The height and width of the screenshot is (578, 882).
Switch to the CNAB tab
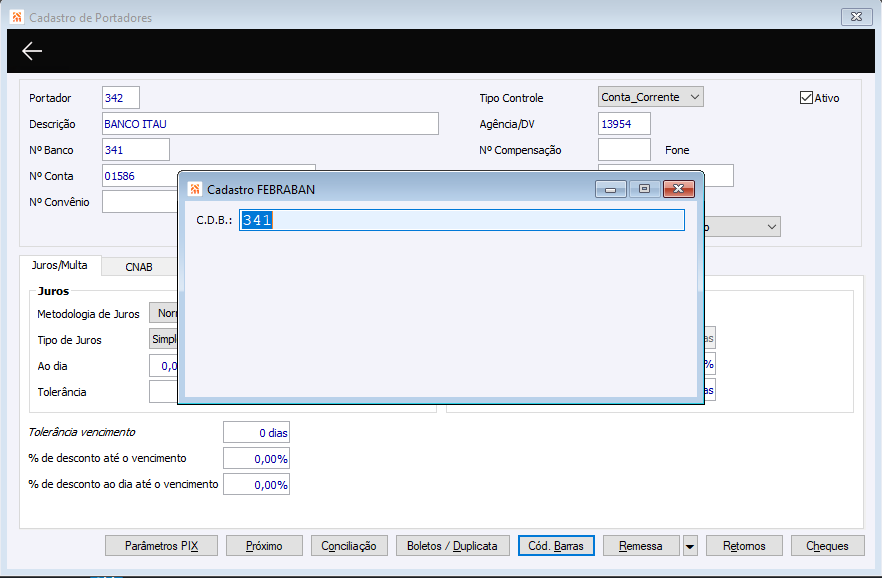139,267
